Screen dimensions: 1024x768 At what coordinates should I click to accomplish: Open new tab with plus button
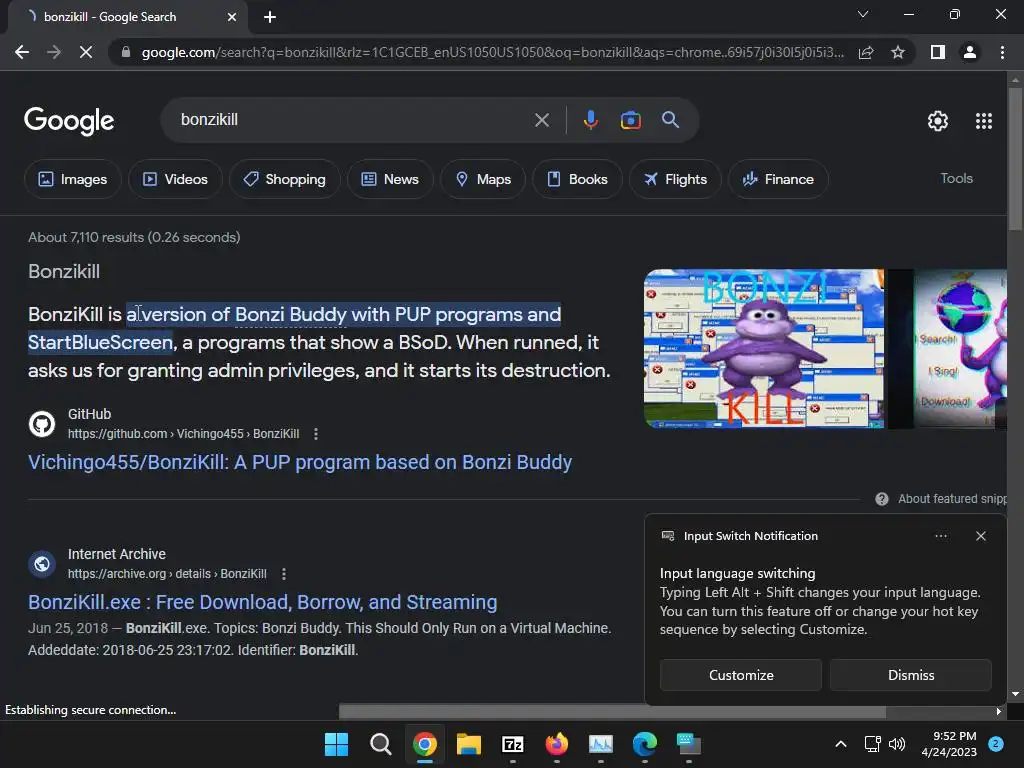[x=270, y=17]
